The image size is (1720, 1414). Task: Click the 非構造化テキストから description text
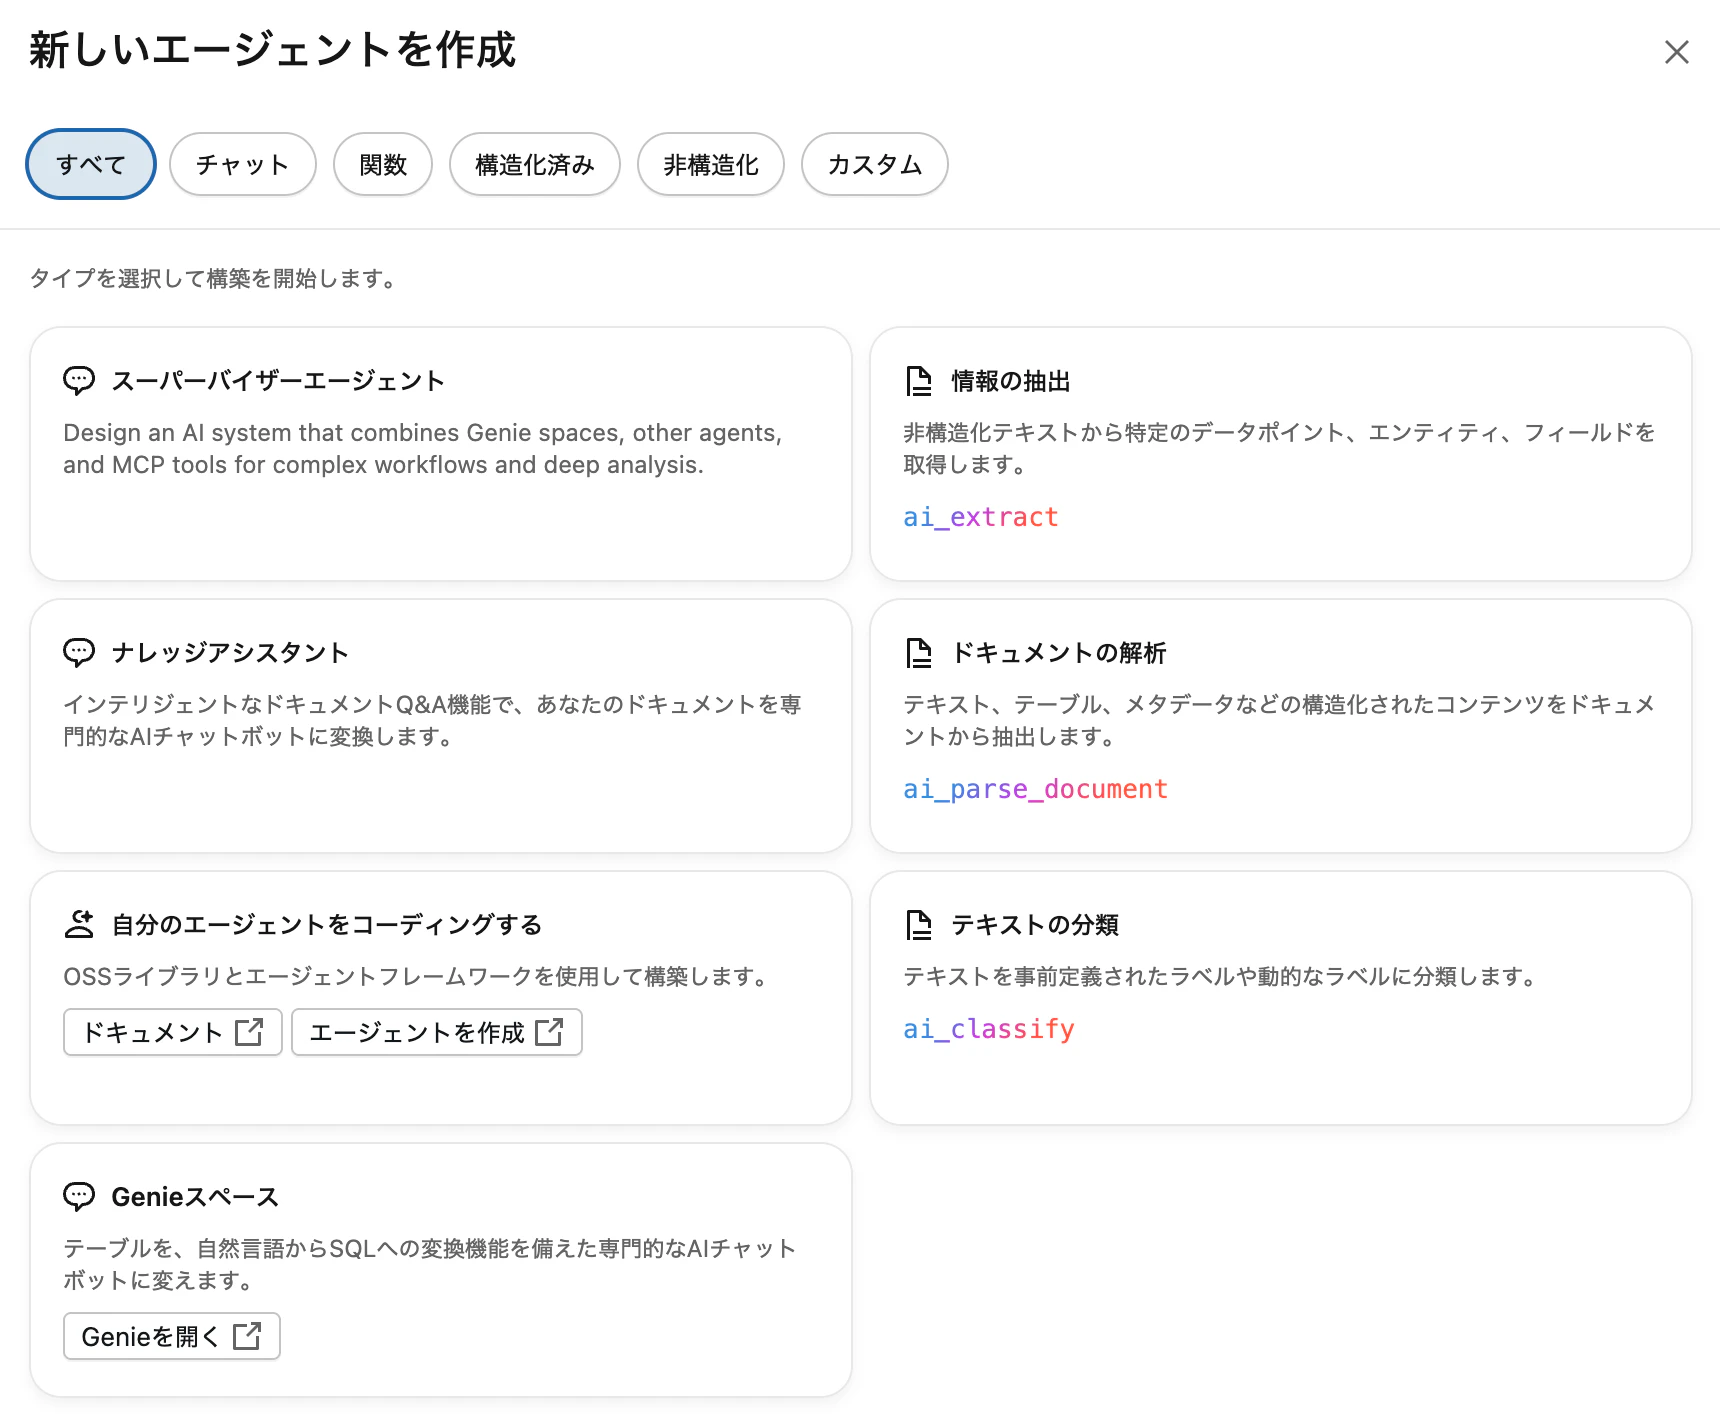(1279, 449)
